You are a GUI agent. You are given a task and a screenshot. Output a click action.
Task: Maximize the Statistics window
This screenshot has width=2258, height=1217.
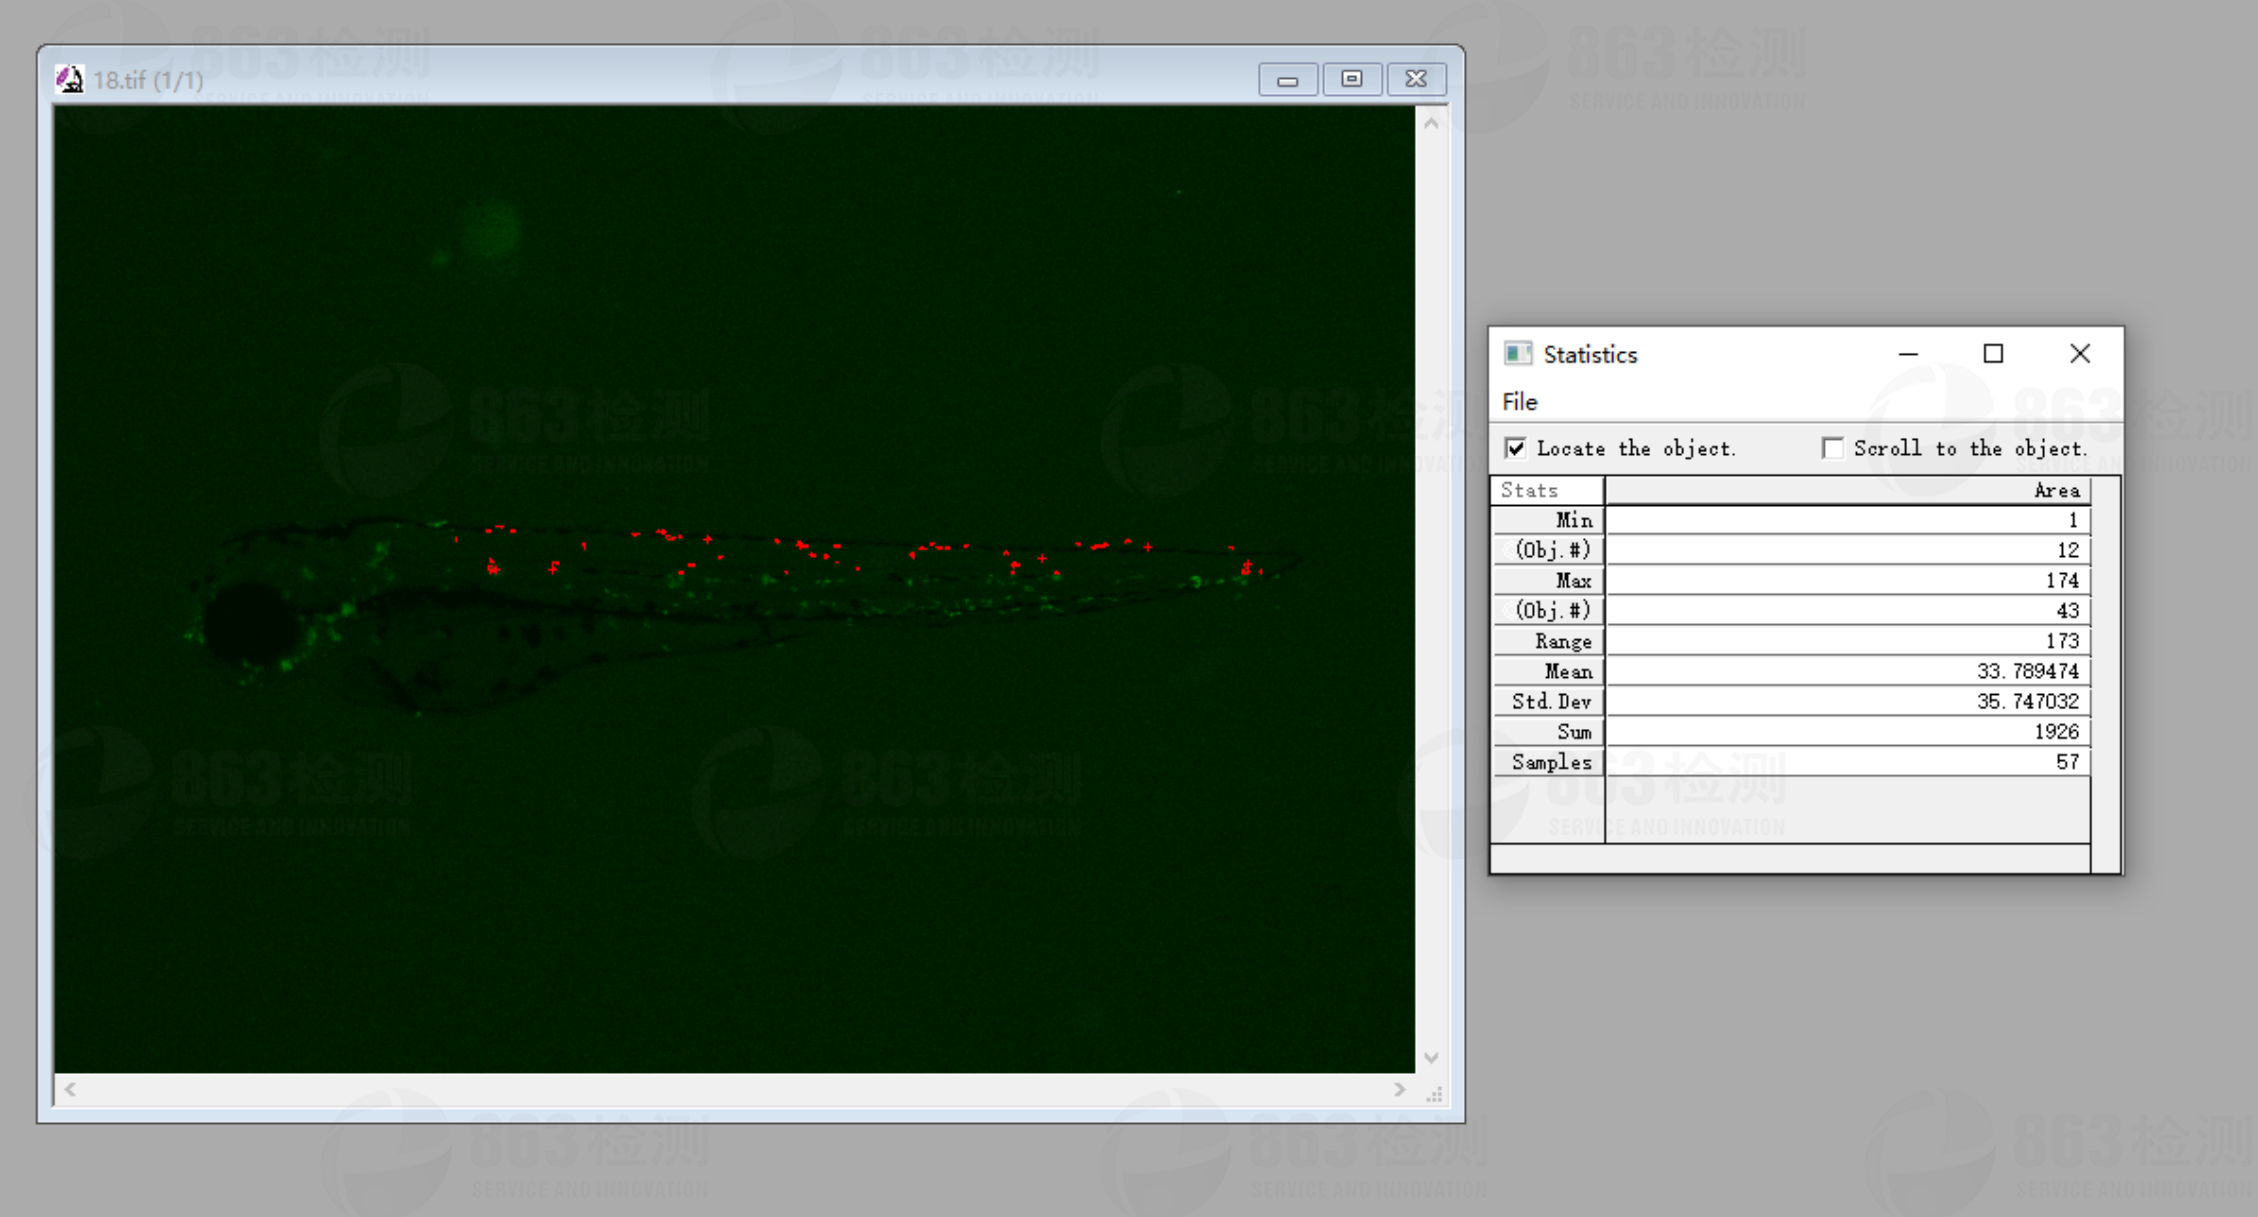tap(1993, 354)
